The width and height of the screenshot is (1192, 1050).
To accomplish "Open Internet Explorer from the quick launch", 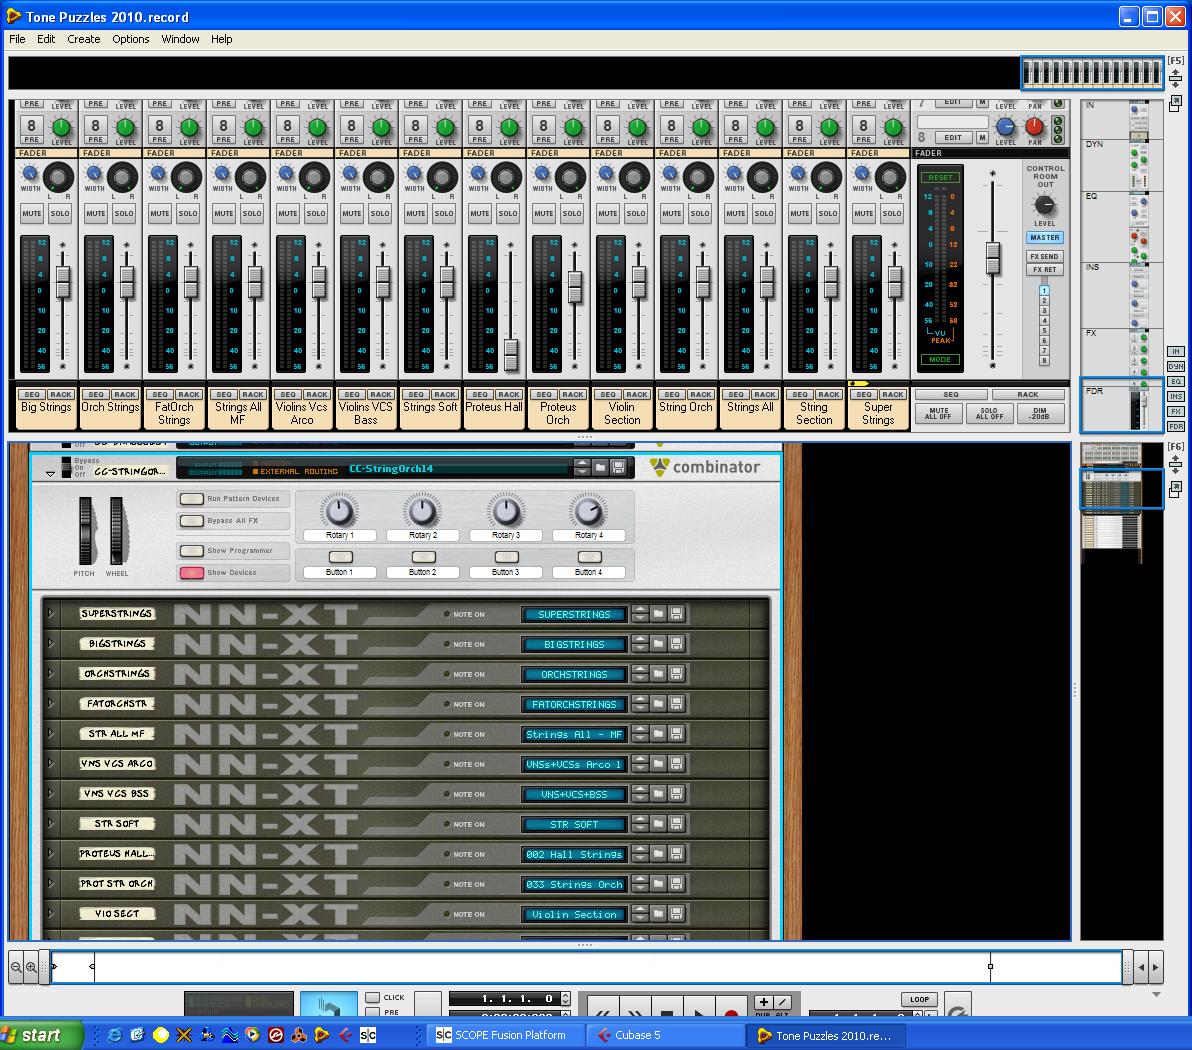I will 115,1035.
